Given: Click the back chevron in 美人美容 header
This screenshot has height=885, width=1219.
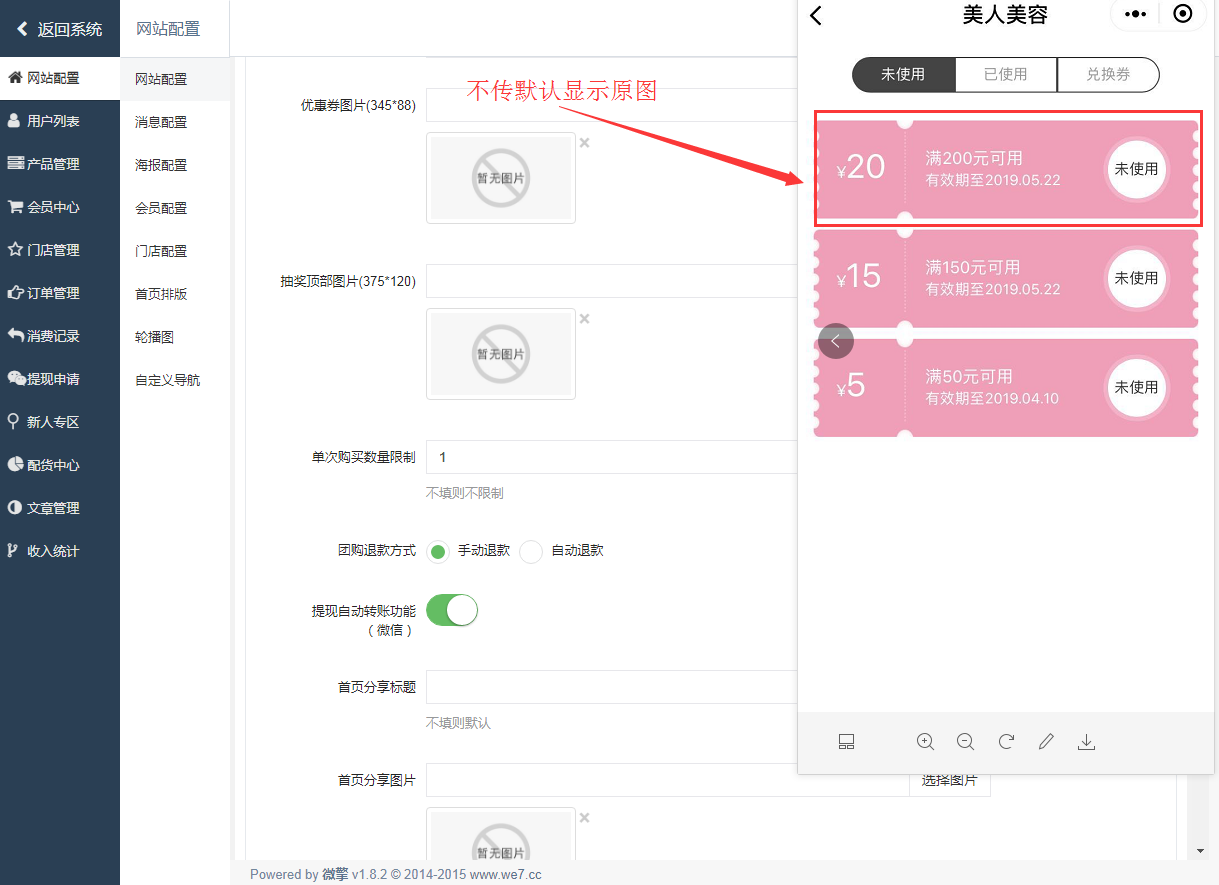Looking at the screenshot, I should click(x=816, y=15).
